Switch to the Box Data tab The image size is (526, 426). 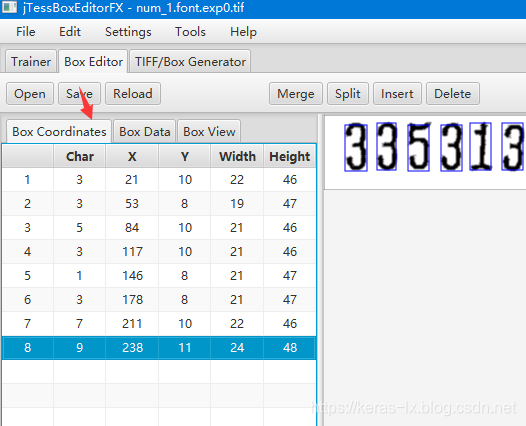(145, 131)
